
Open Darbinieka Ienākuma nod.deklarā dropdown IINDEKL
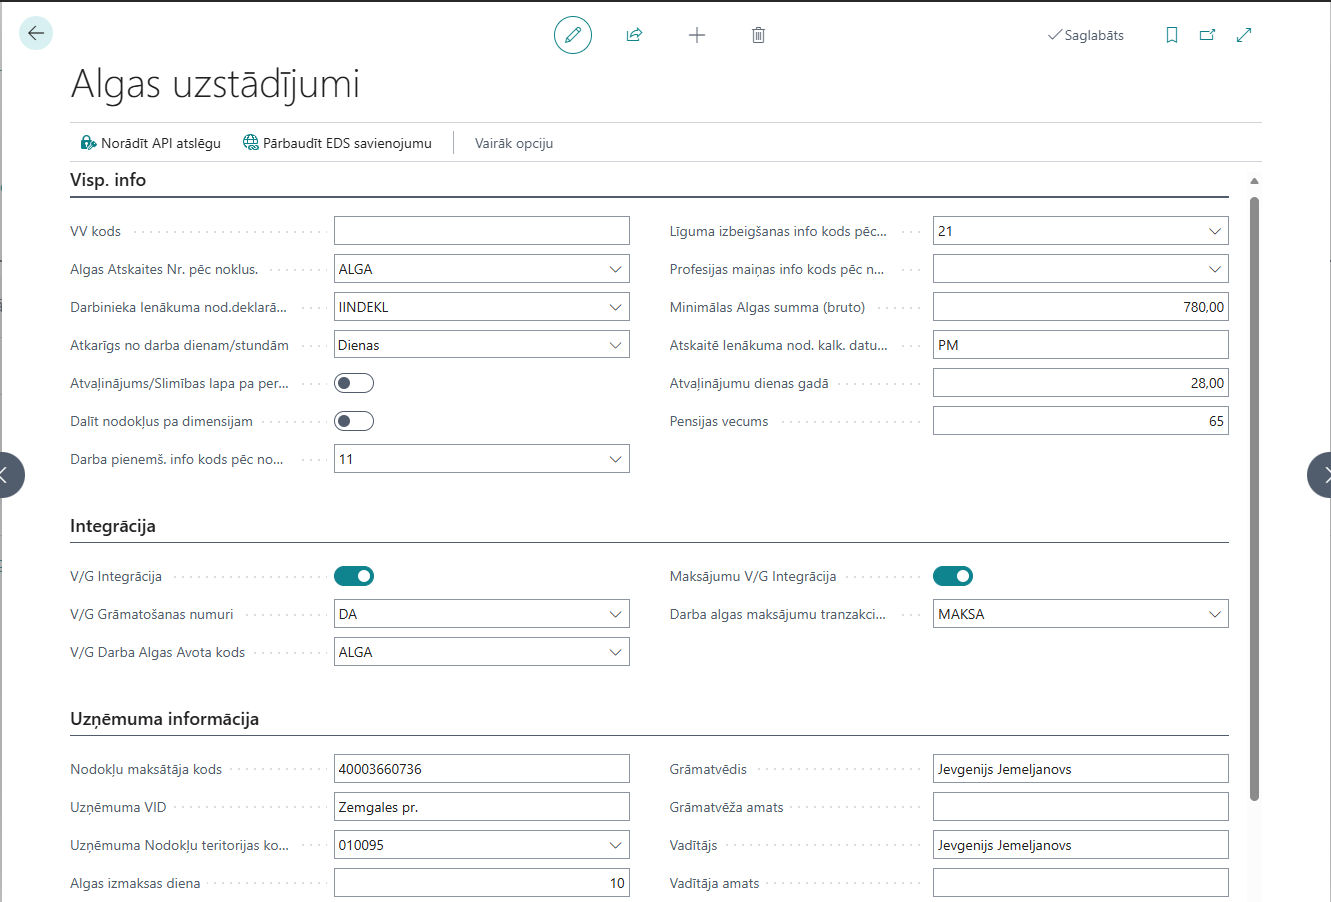(x=616, y=307)
